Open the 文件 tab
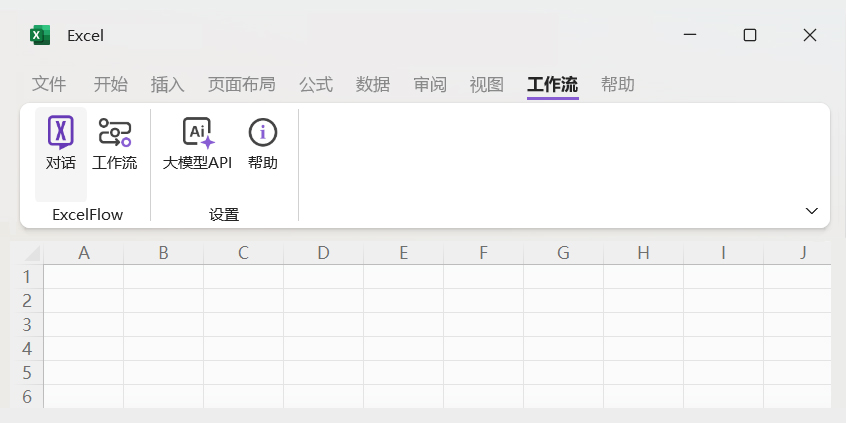This screenshot has width=846, height=423. (x=49, y=85)
